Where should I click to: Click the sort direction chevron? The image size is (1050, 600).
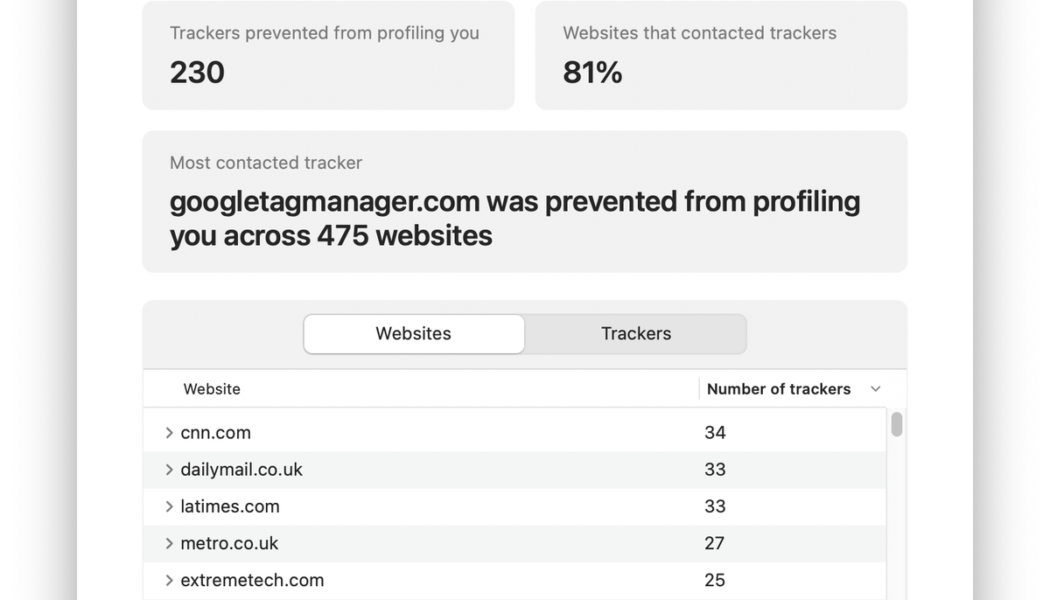pos(876,389)
